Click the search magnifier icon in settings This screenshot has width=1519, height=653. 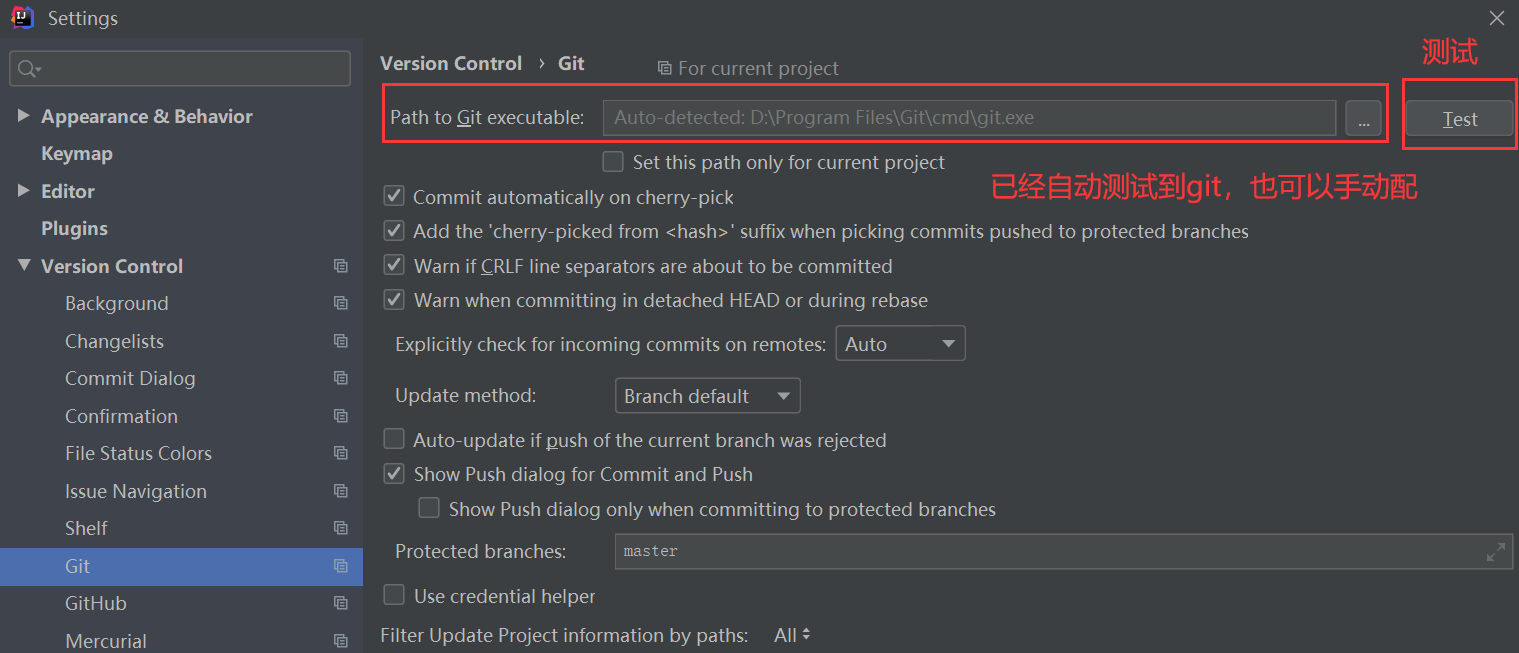click(29, 69)
